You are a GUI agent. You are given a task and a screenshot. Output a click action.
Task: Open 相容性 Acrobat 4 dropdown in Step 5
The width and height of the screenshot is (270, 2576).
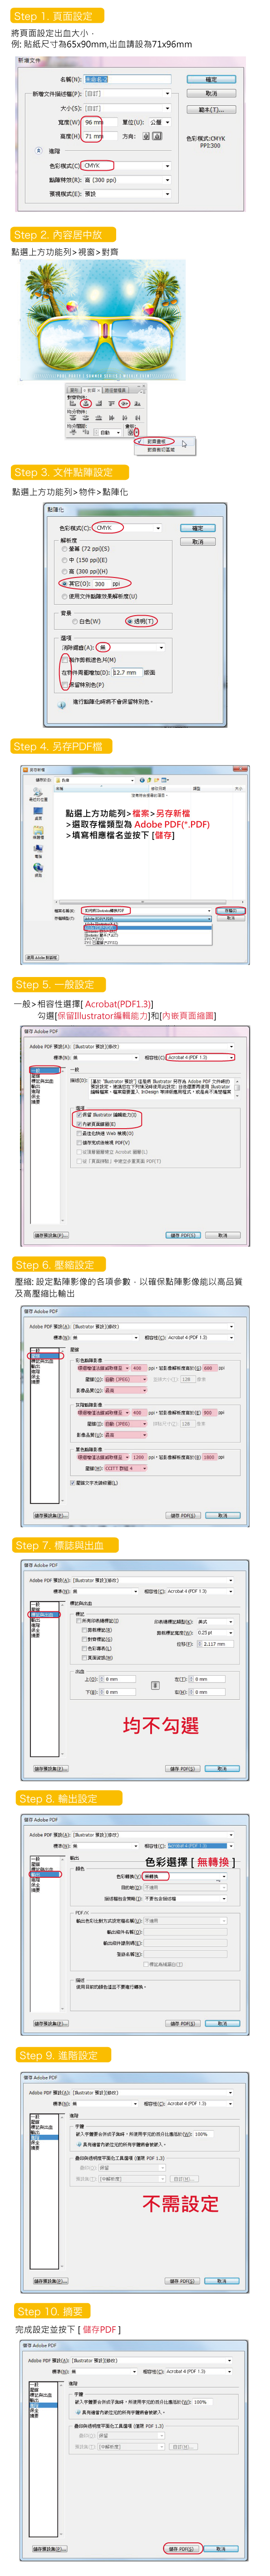[200, 1057]
